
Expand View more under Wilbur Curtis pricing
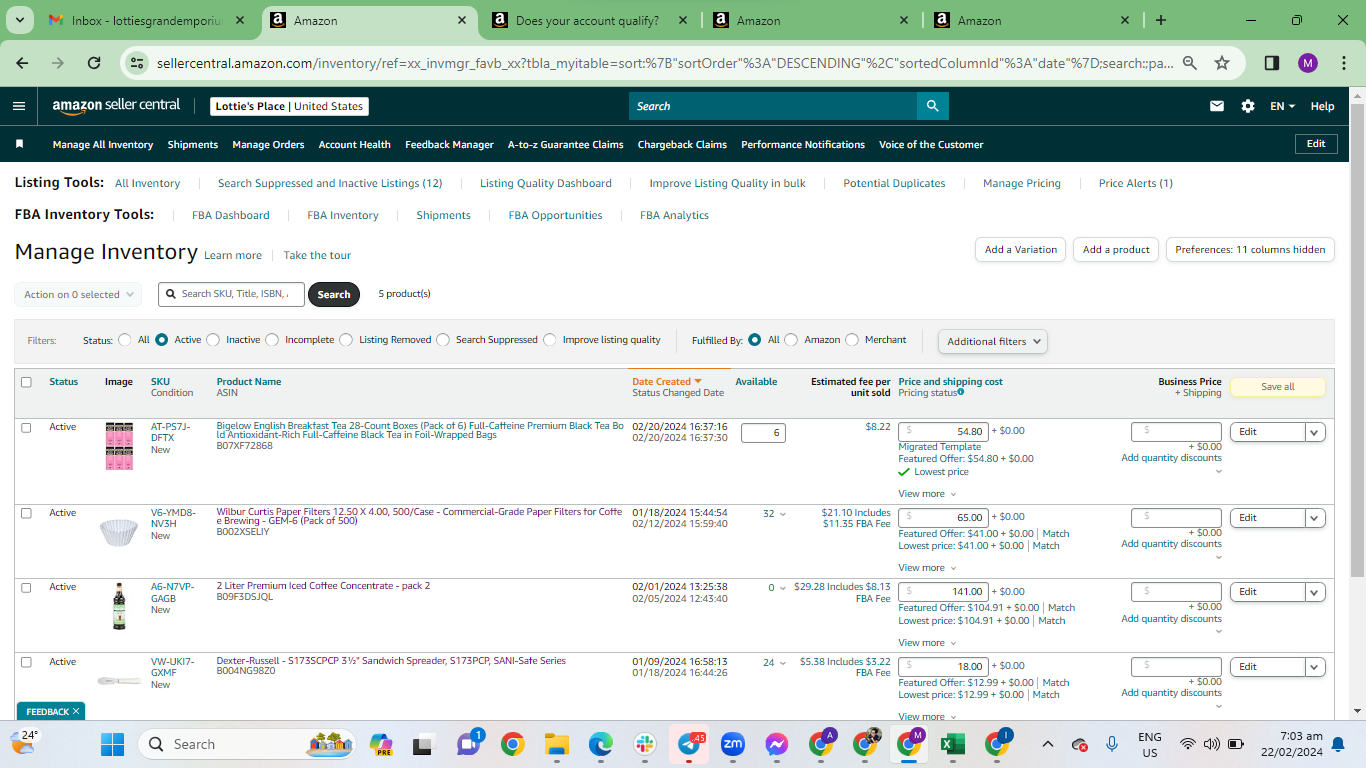[927, 568]
